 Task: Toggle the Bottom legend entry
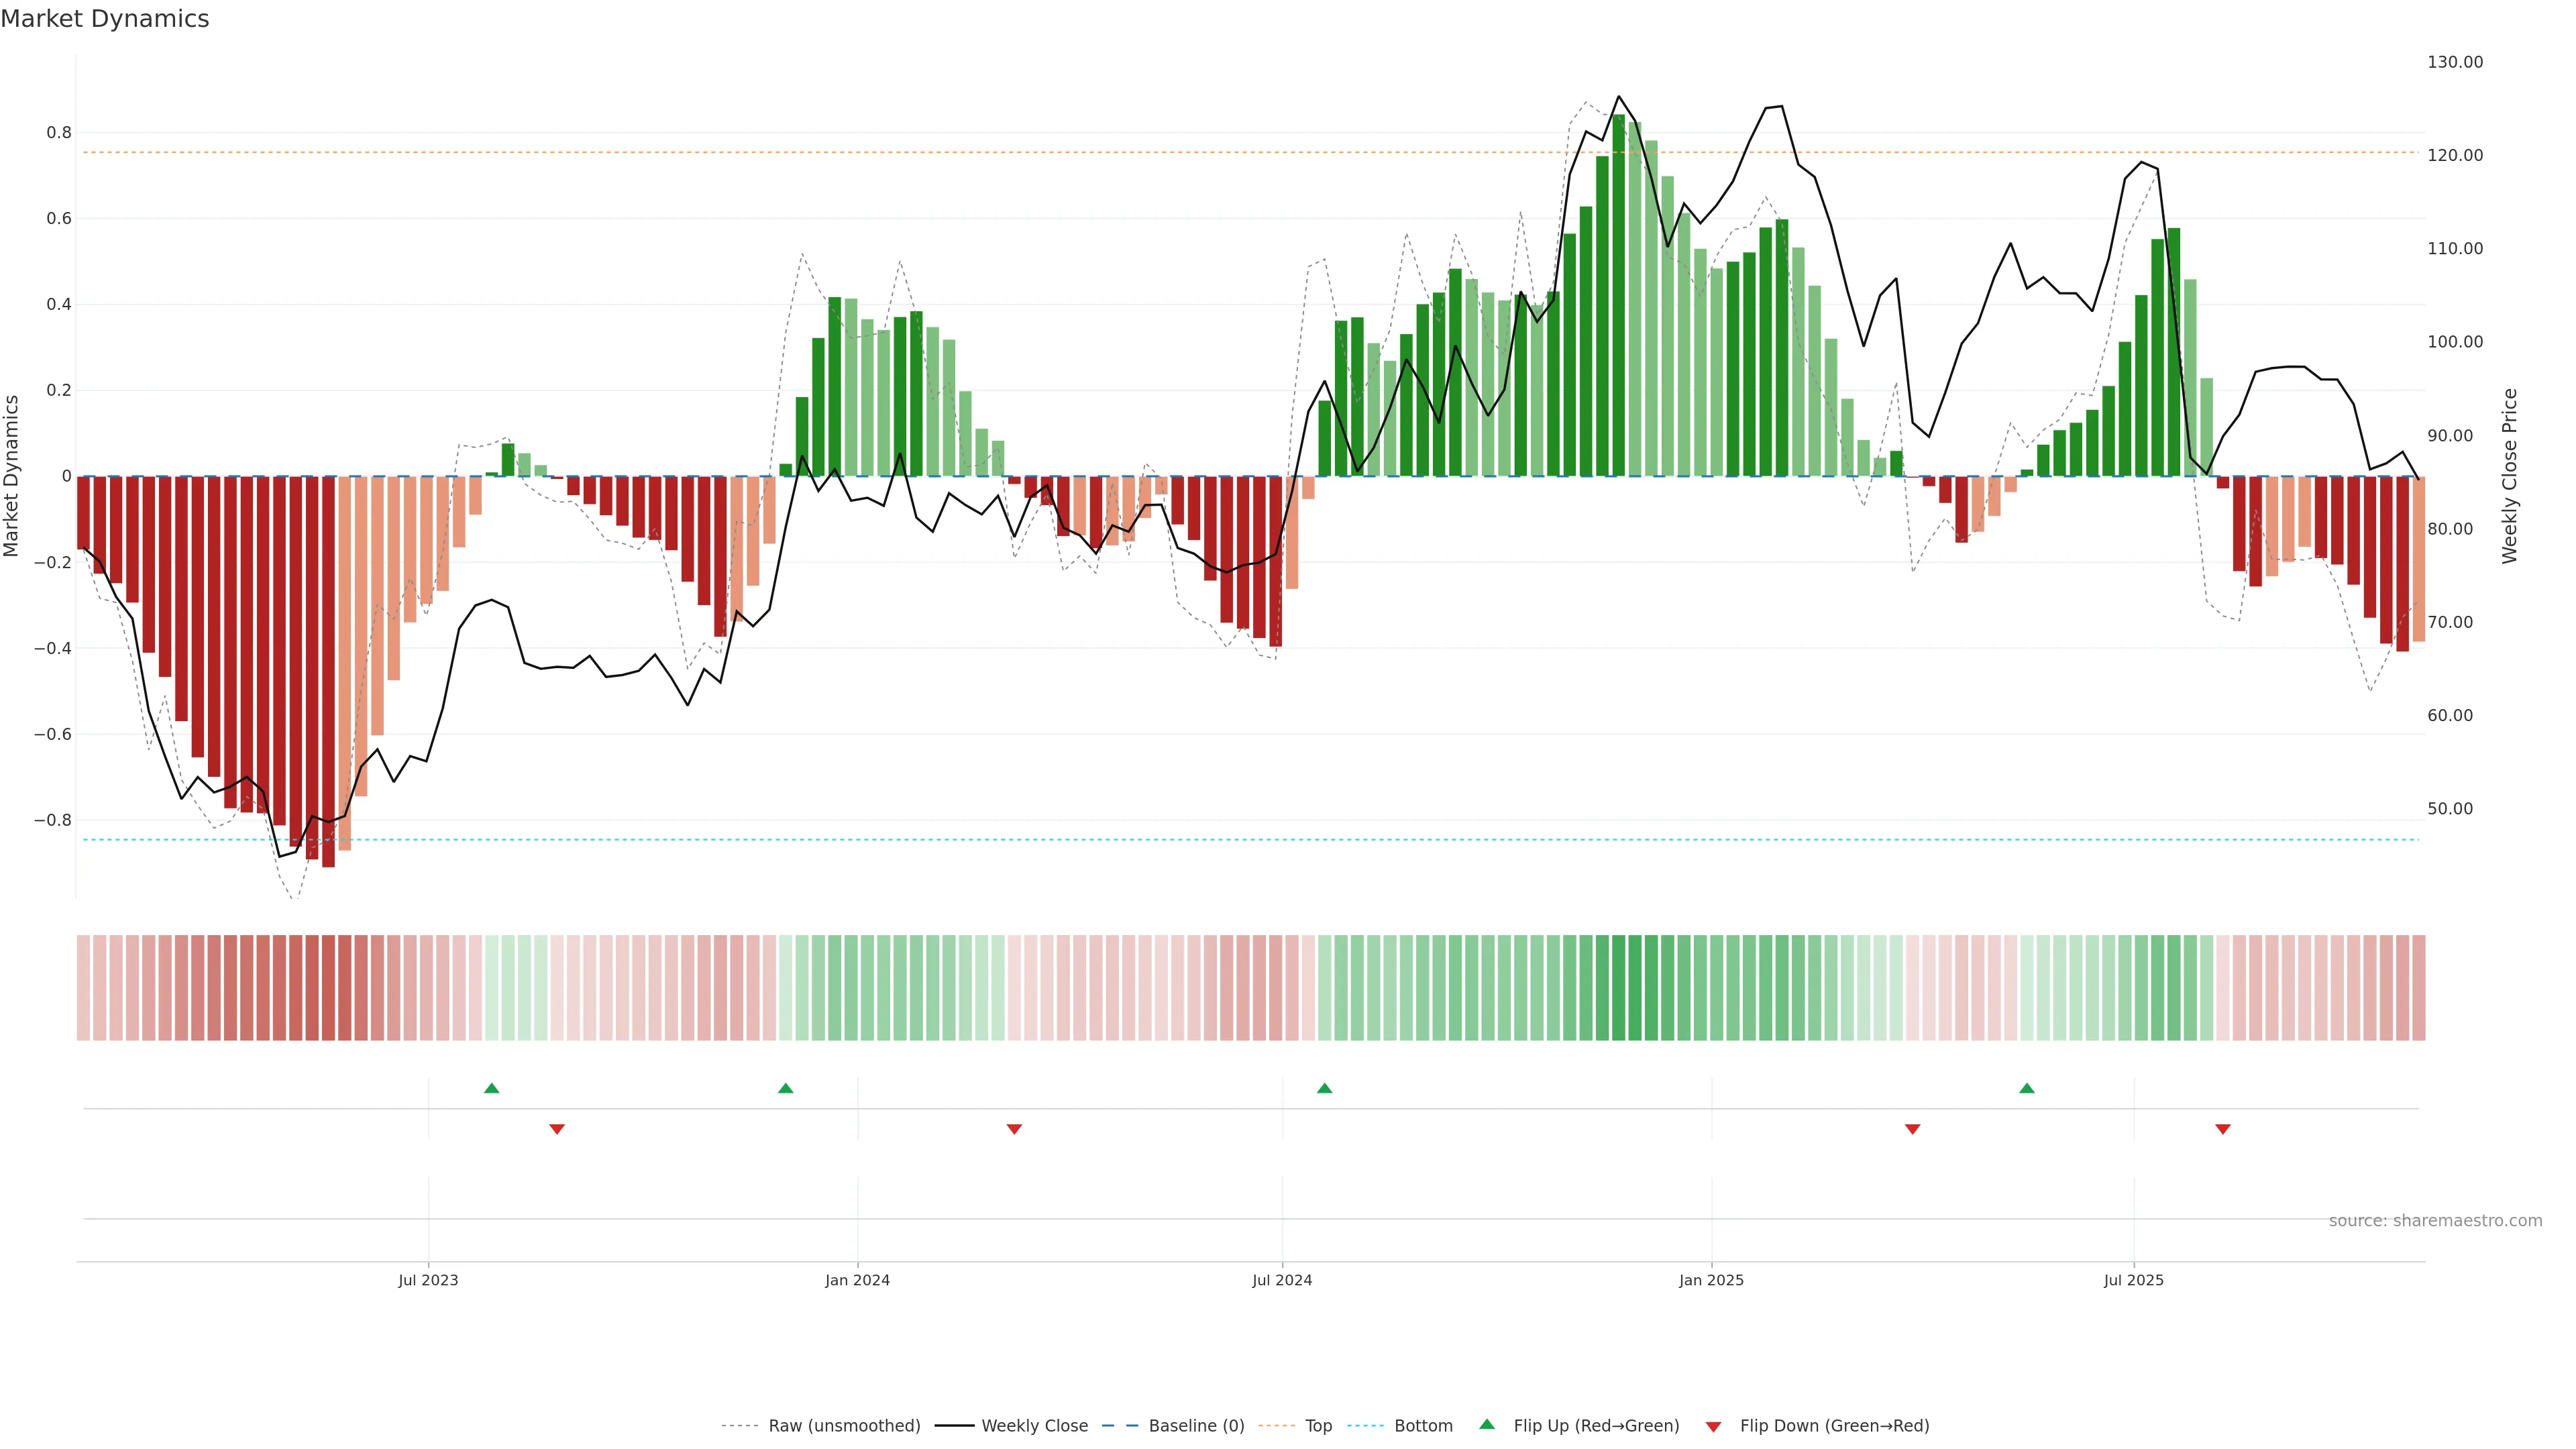click(1422, 1426)
